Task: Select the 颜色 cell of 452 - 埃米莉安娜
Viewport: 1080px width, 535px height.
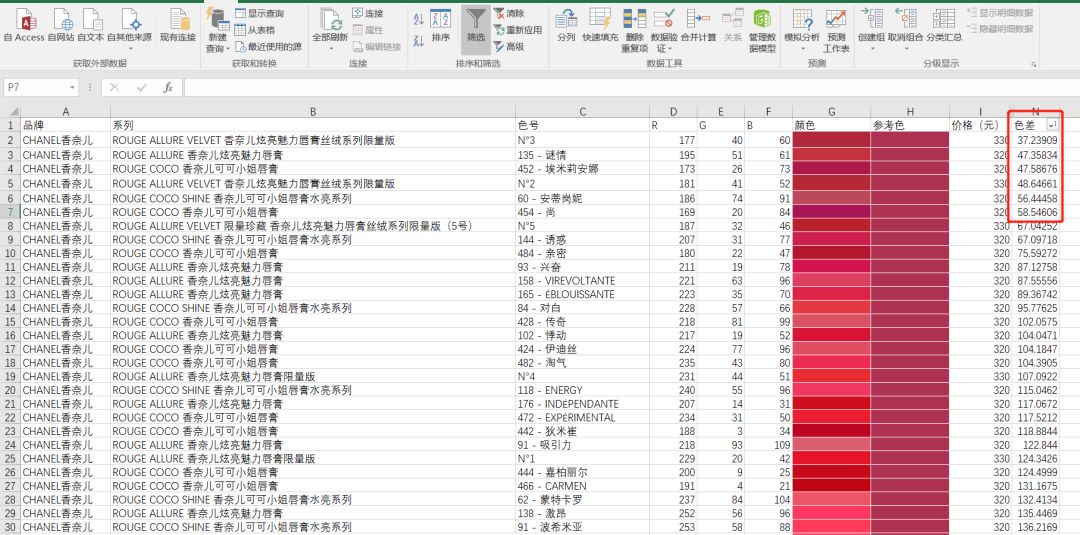Action: 831,168
